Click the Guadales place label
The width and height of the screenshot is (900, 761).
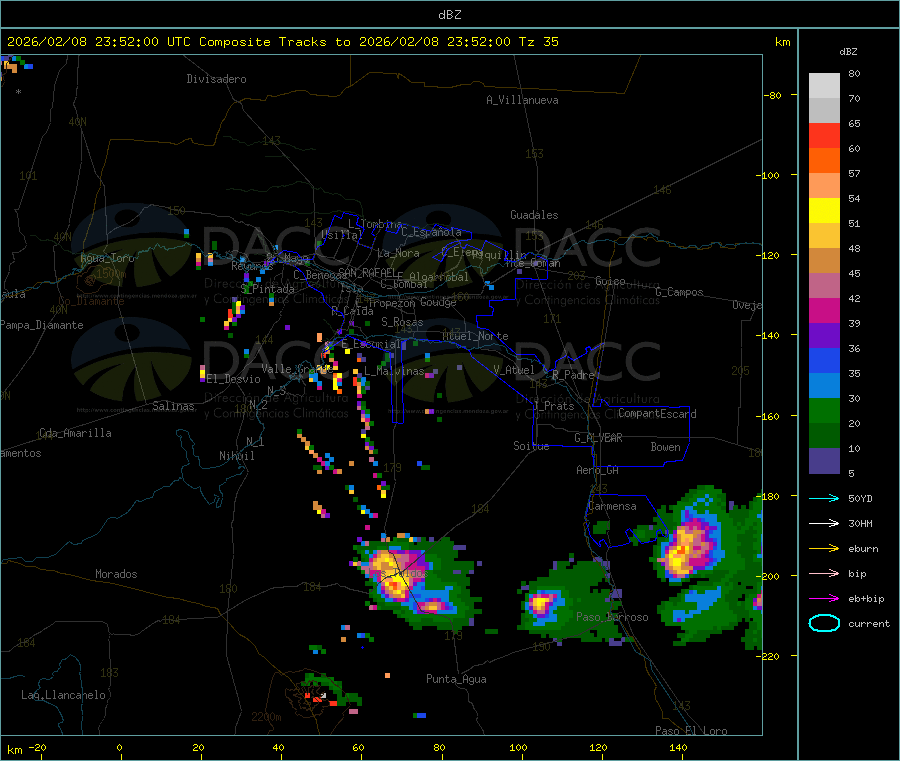click(x=534, y=215)
